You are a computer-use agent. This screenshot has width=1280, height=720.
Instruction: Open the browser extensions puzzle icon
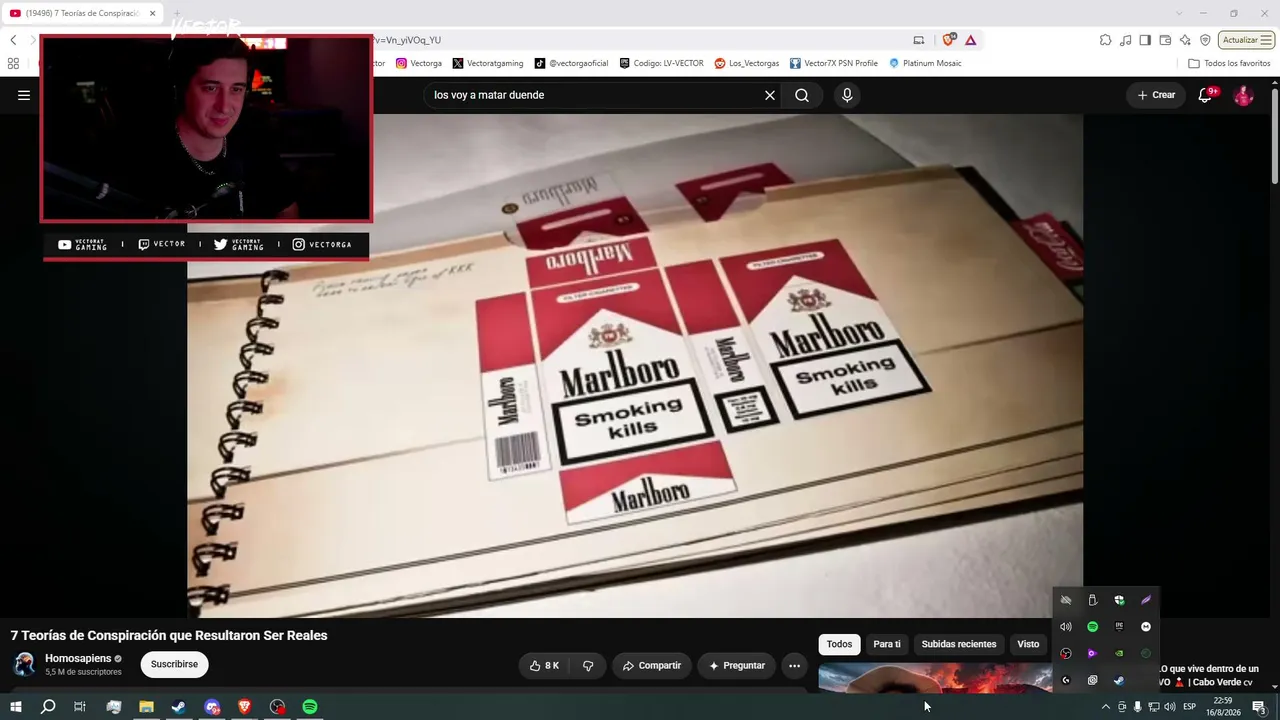click(x=1105, y=40)
